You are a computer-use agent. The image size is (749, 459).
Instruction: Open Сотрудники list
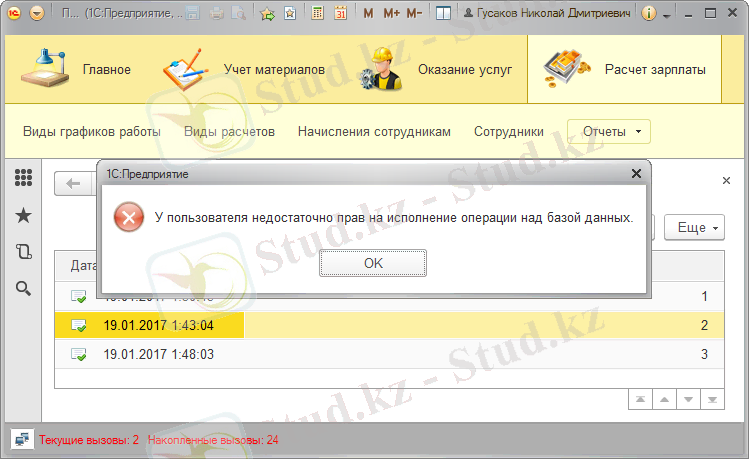pos(509,132)
